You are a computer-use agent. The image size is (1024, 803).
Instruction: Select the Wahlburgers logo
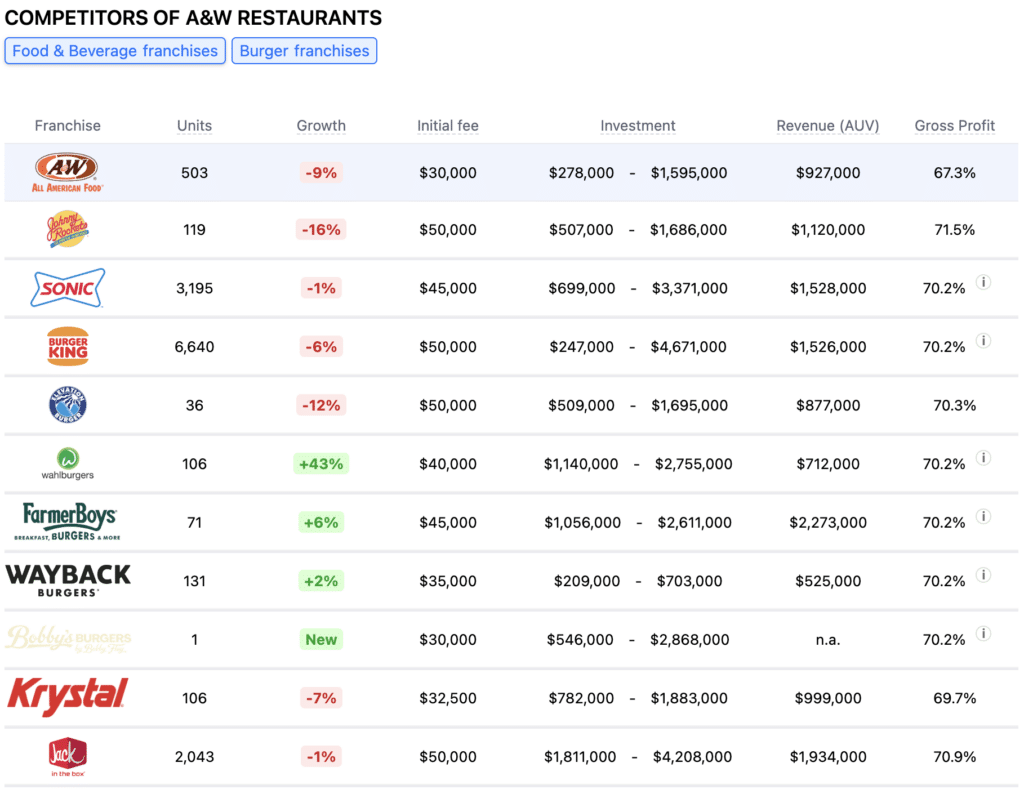(67, 464)
